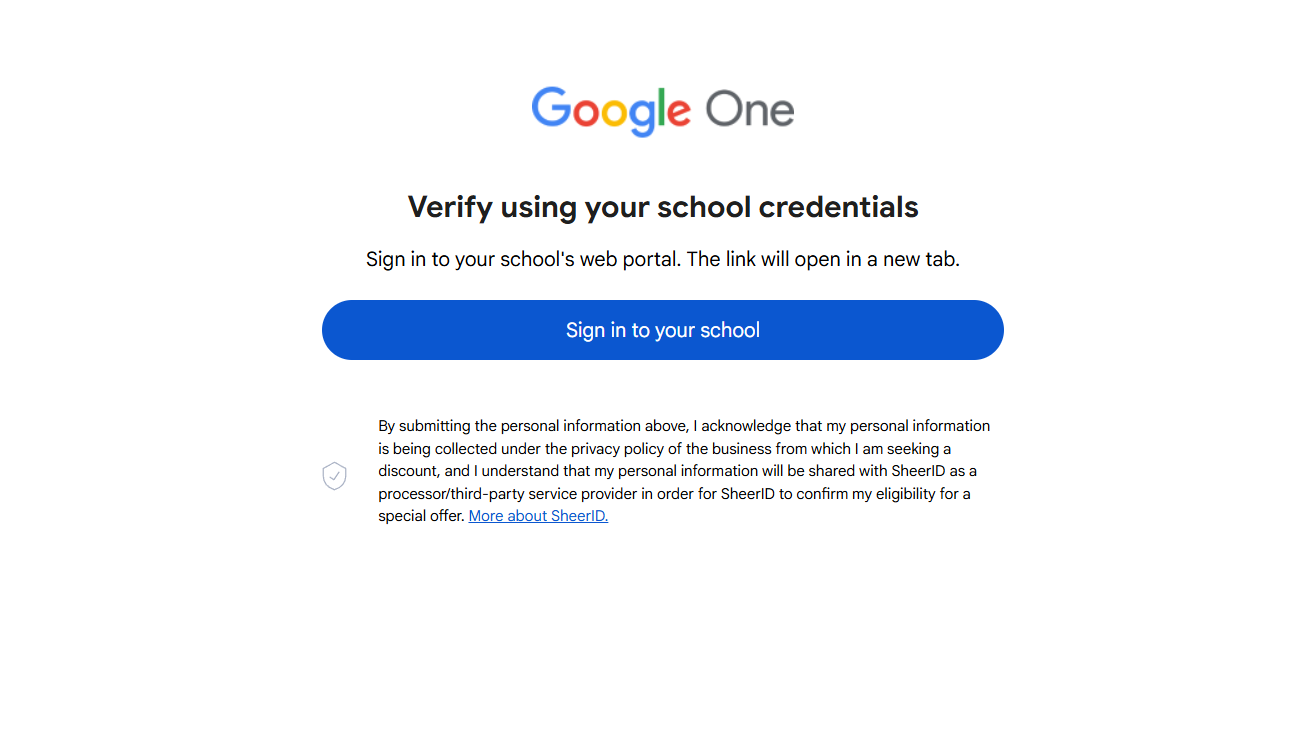Screen dimensions: 1307x735
Task: Click the 'special offer.' text before the link
Action: click(421, 516)
